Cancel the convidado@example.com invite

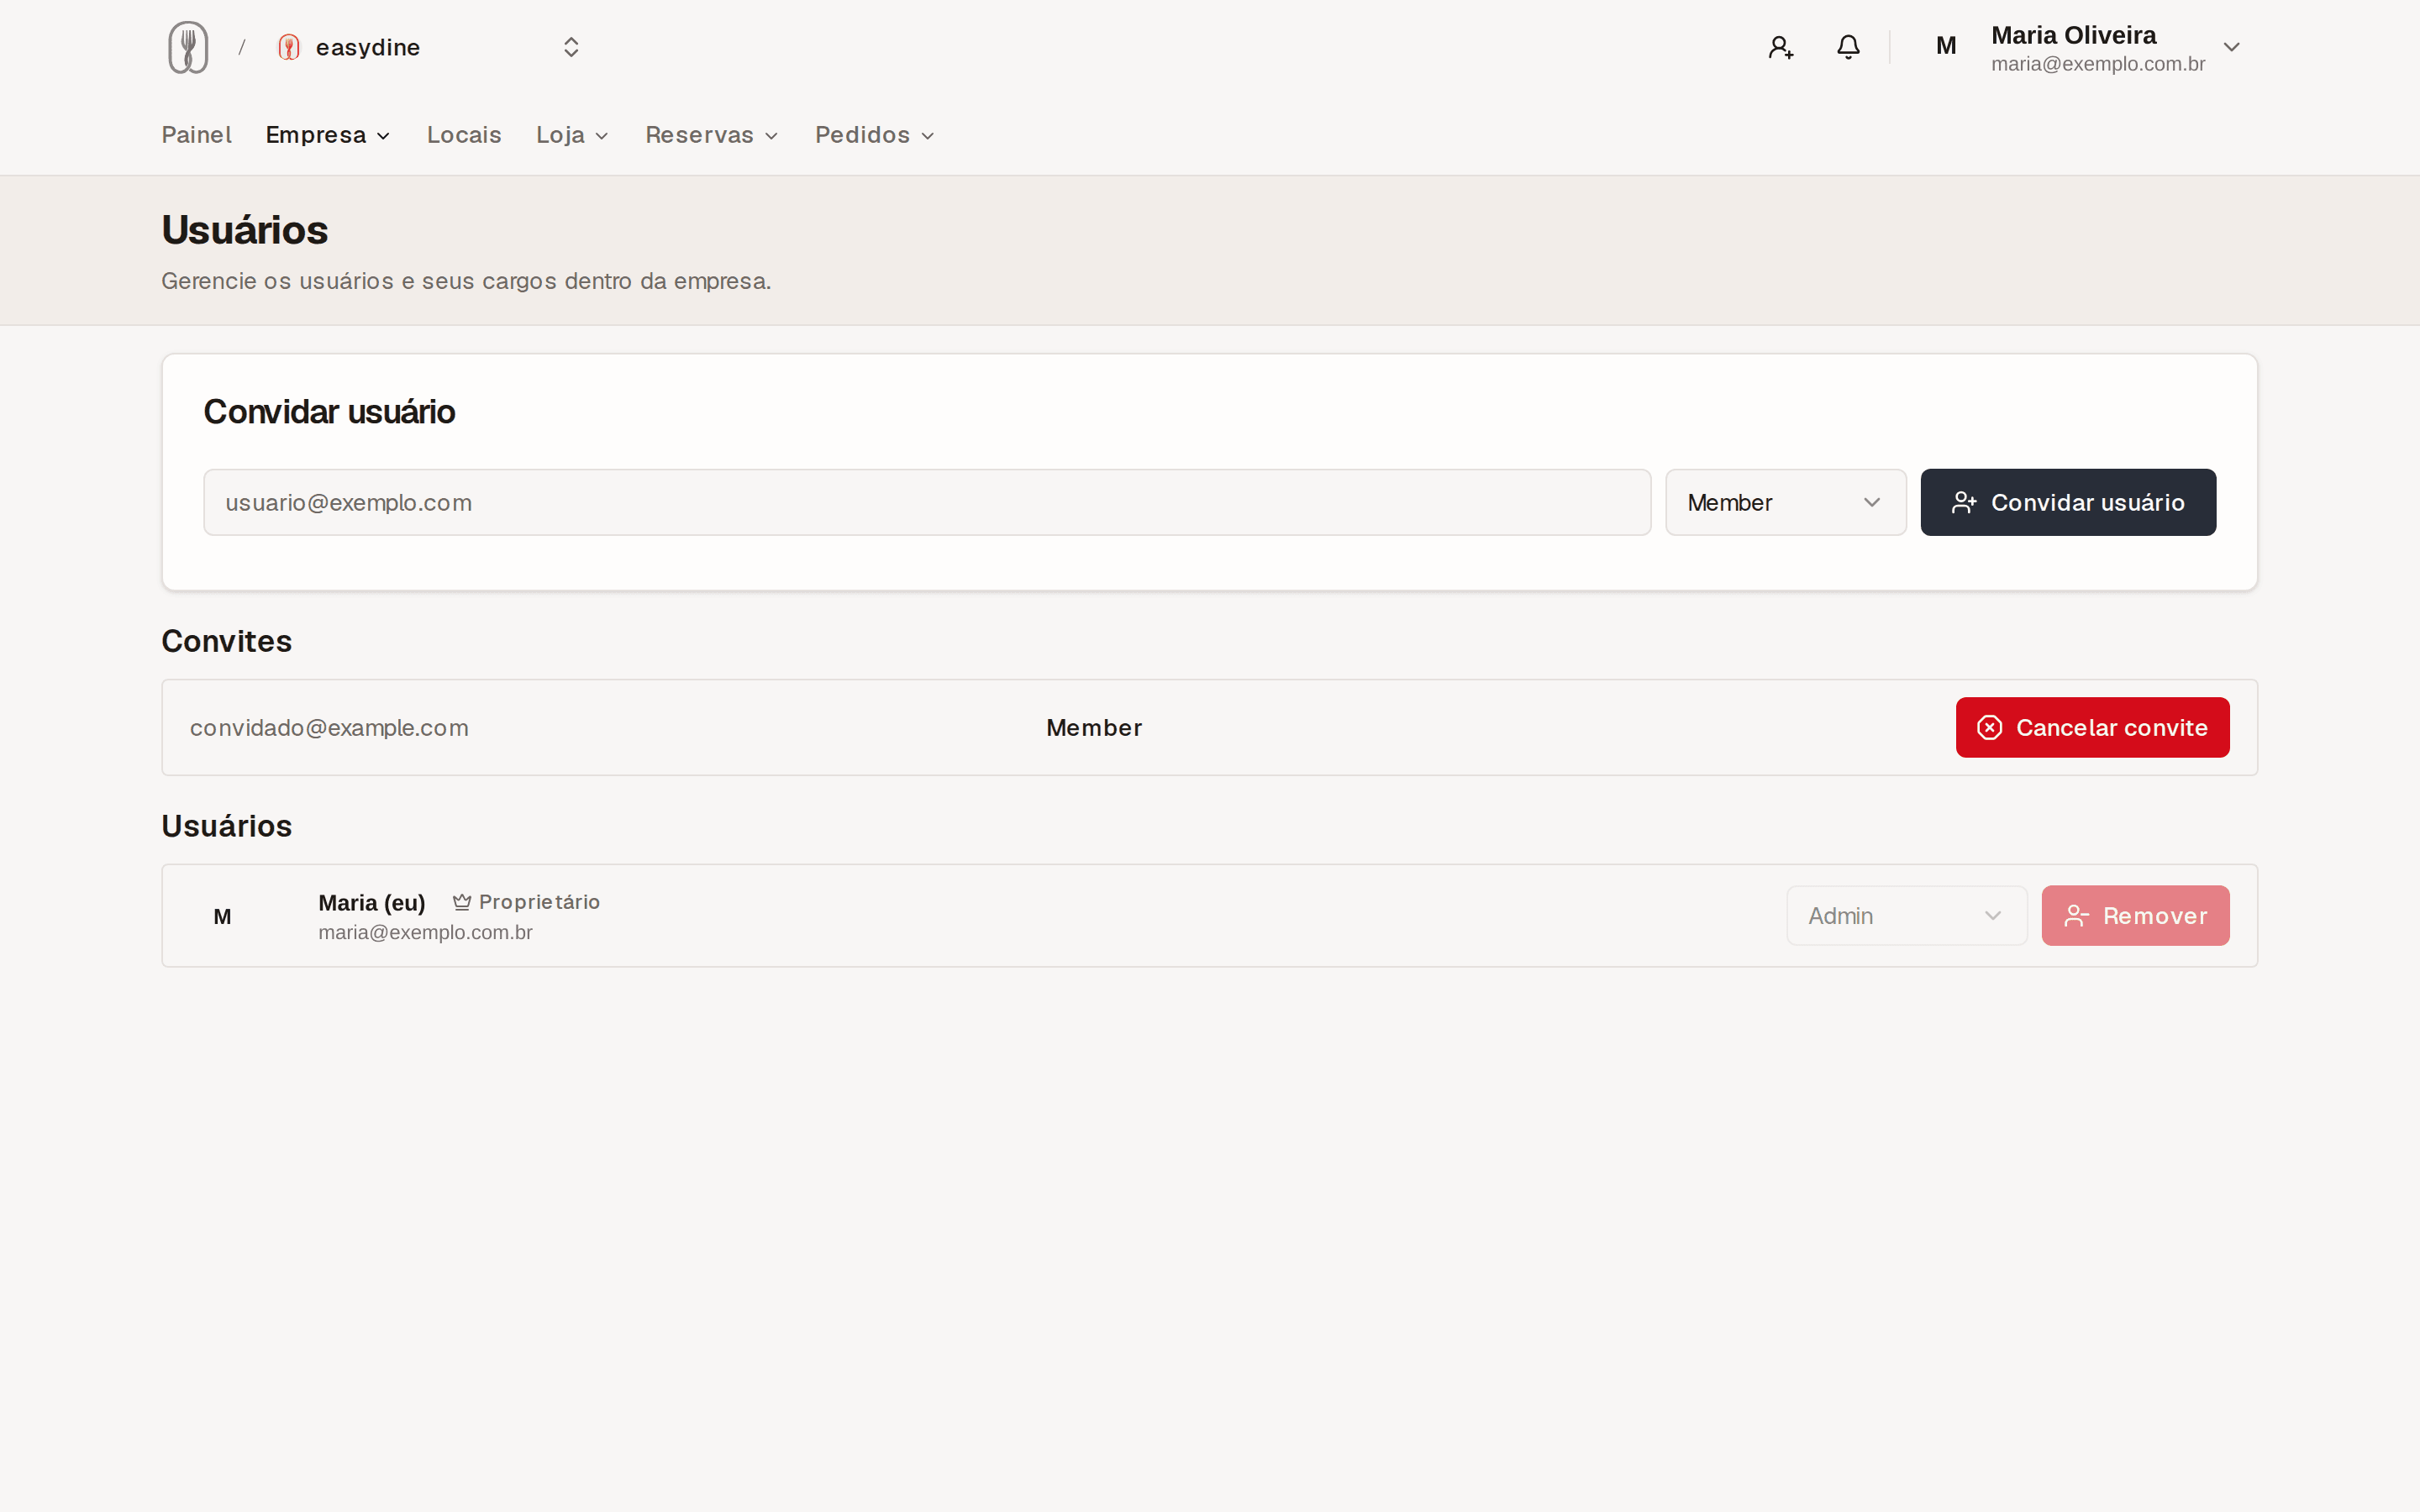click(2092, 727)
